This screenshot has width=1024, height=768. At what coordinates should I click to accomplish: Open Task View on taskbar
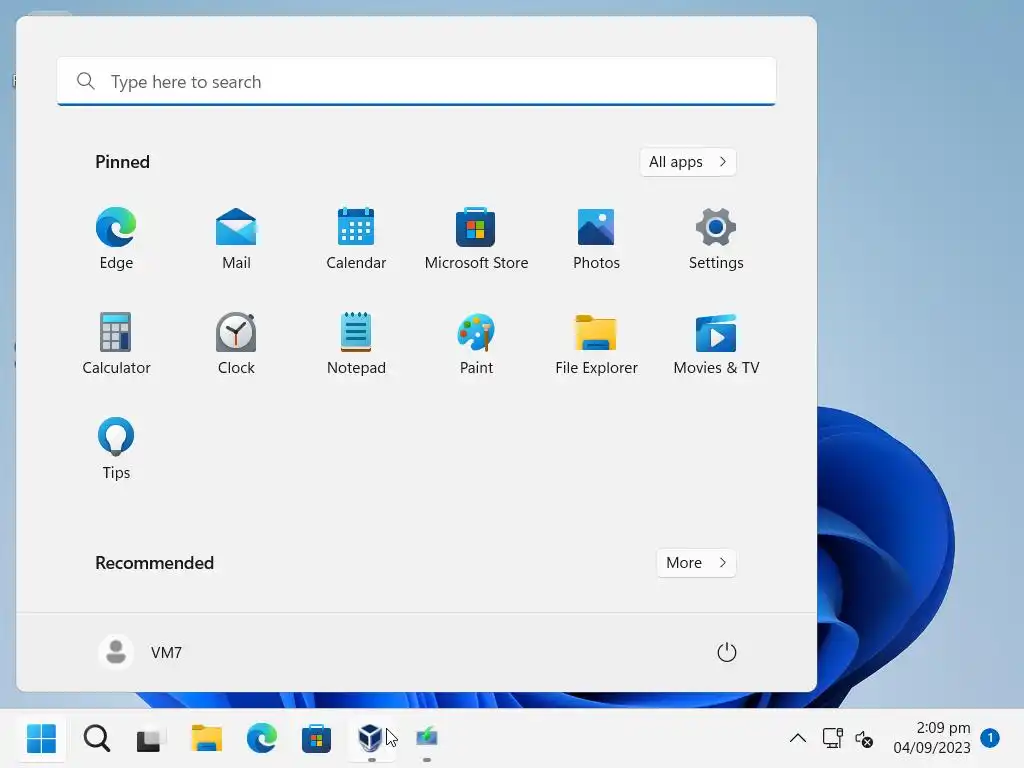click(x=149, y=739)
